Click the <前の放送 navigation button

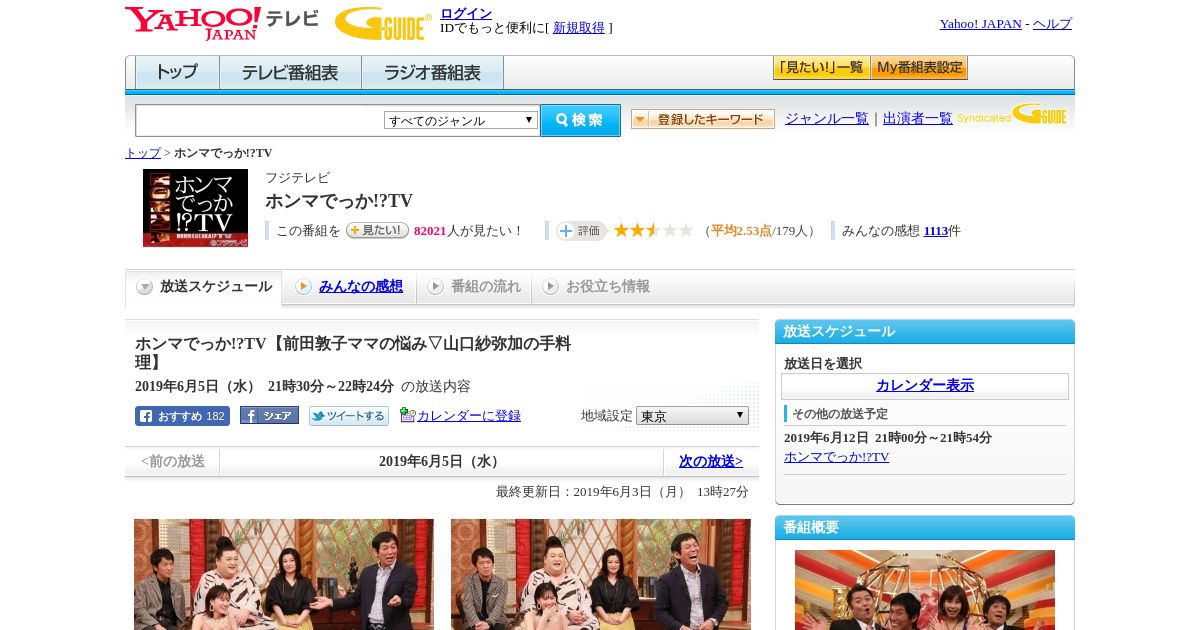[173, 462]
